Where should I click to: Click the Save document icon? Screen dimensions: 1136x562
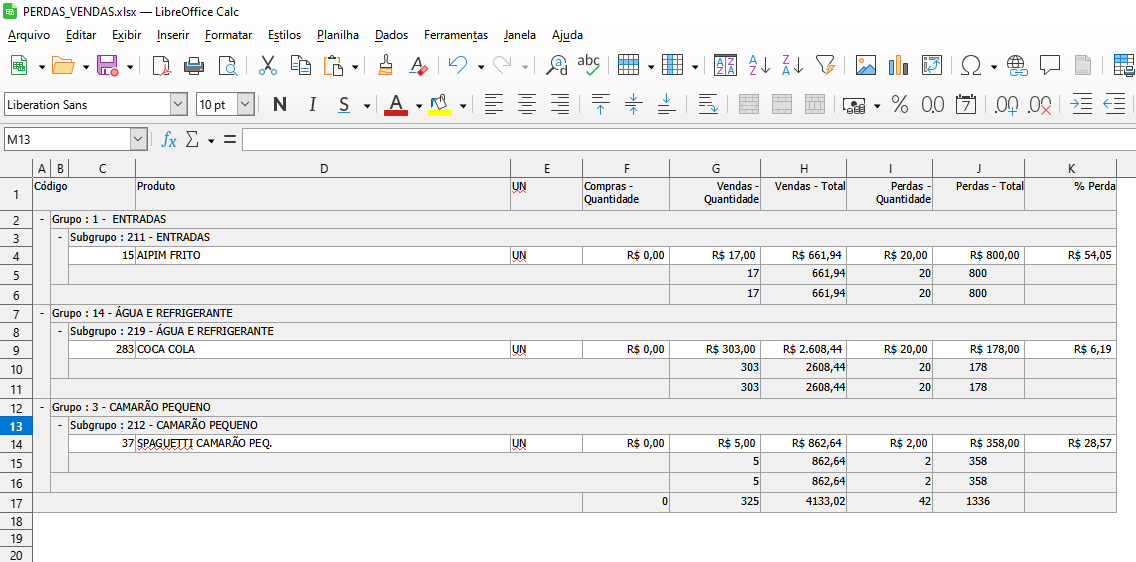point(107,66)
